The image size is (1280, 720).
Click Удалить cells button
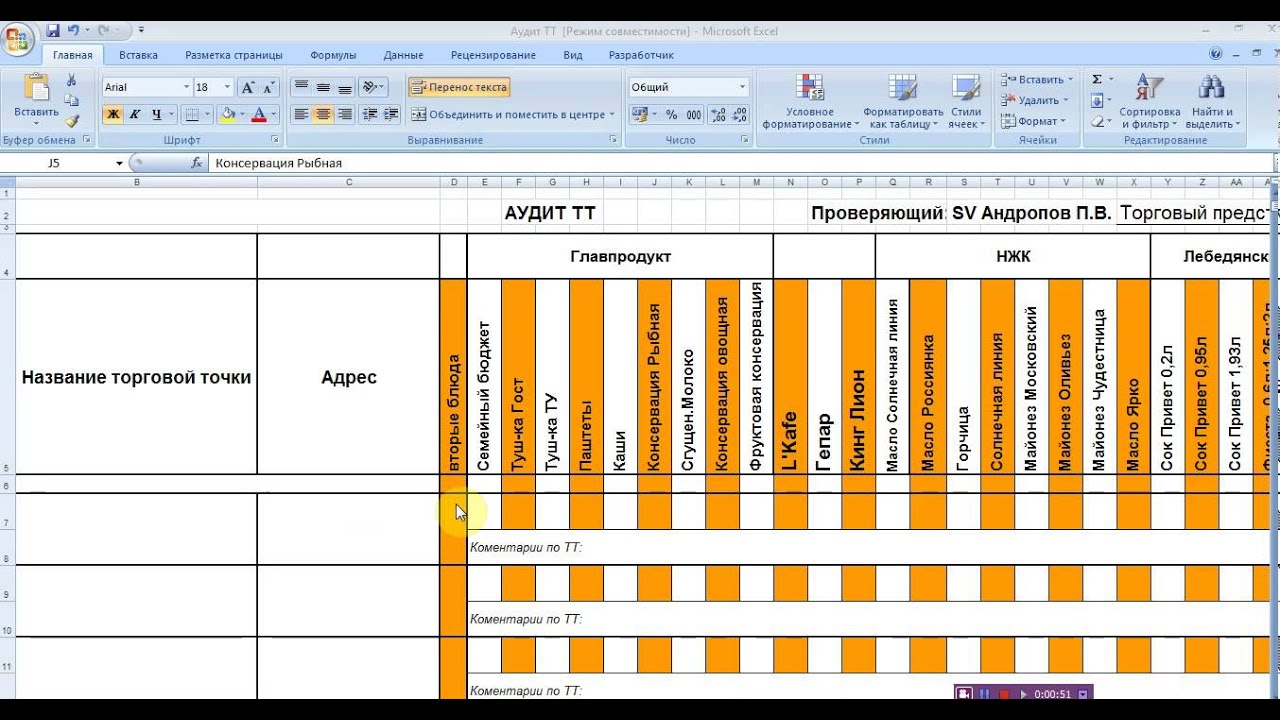click(x=1034, y=100)
